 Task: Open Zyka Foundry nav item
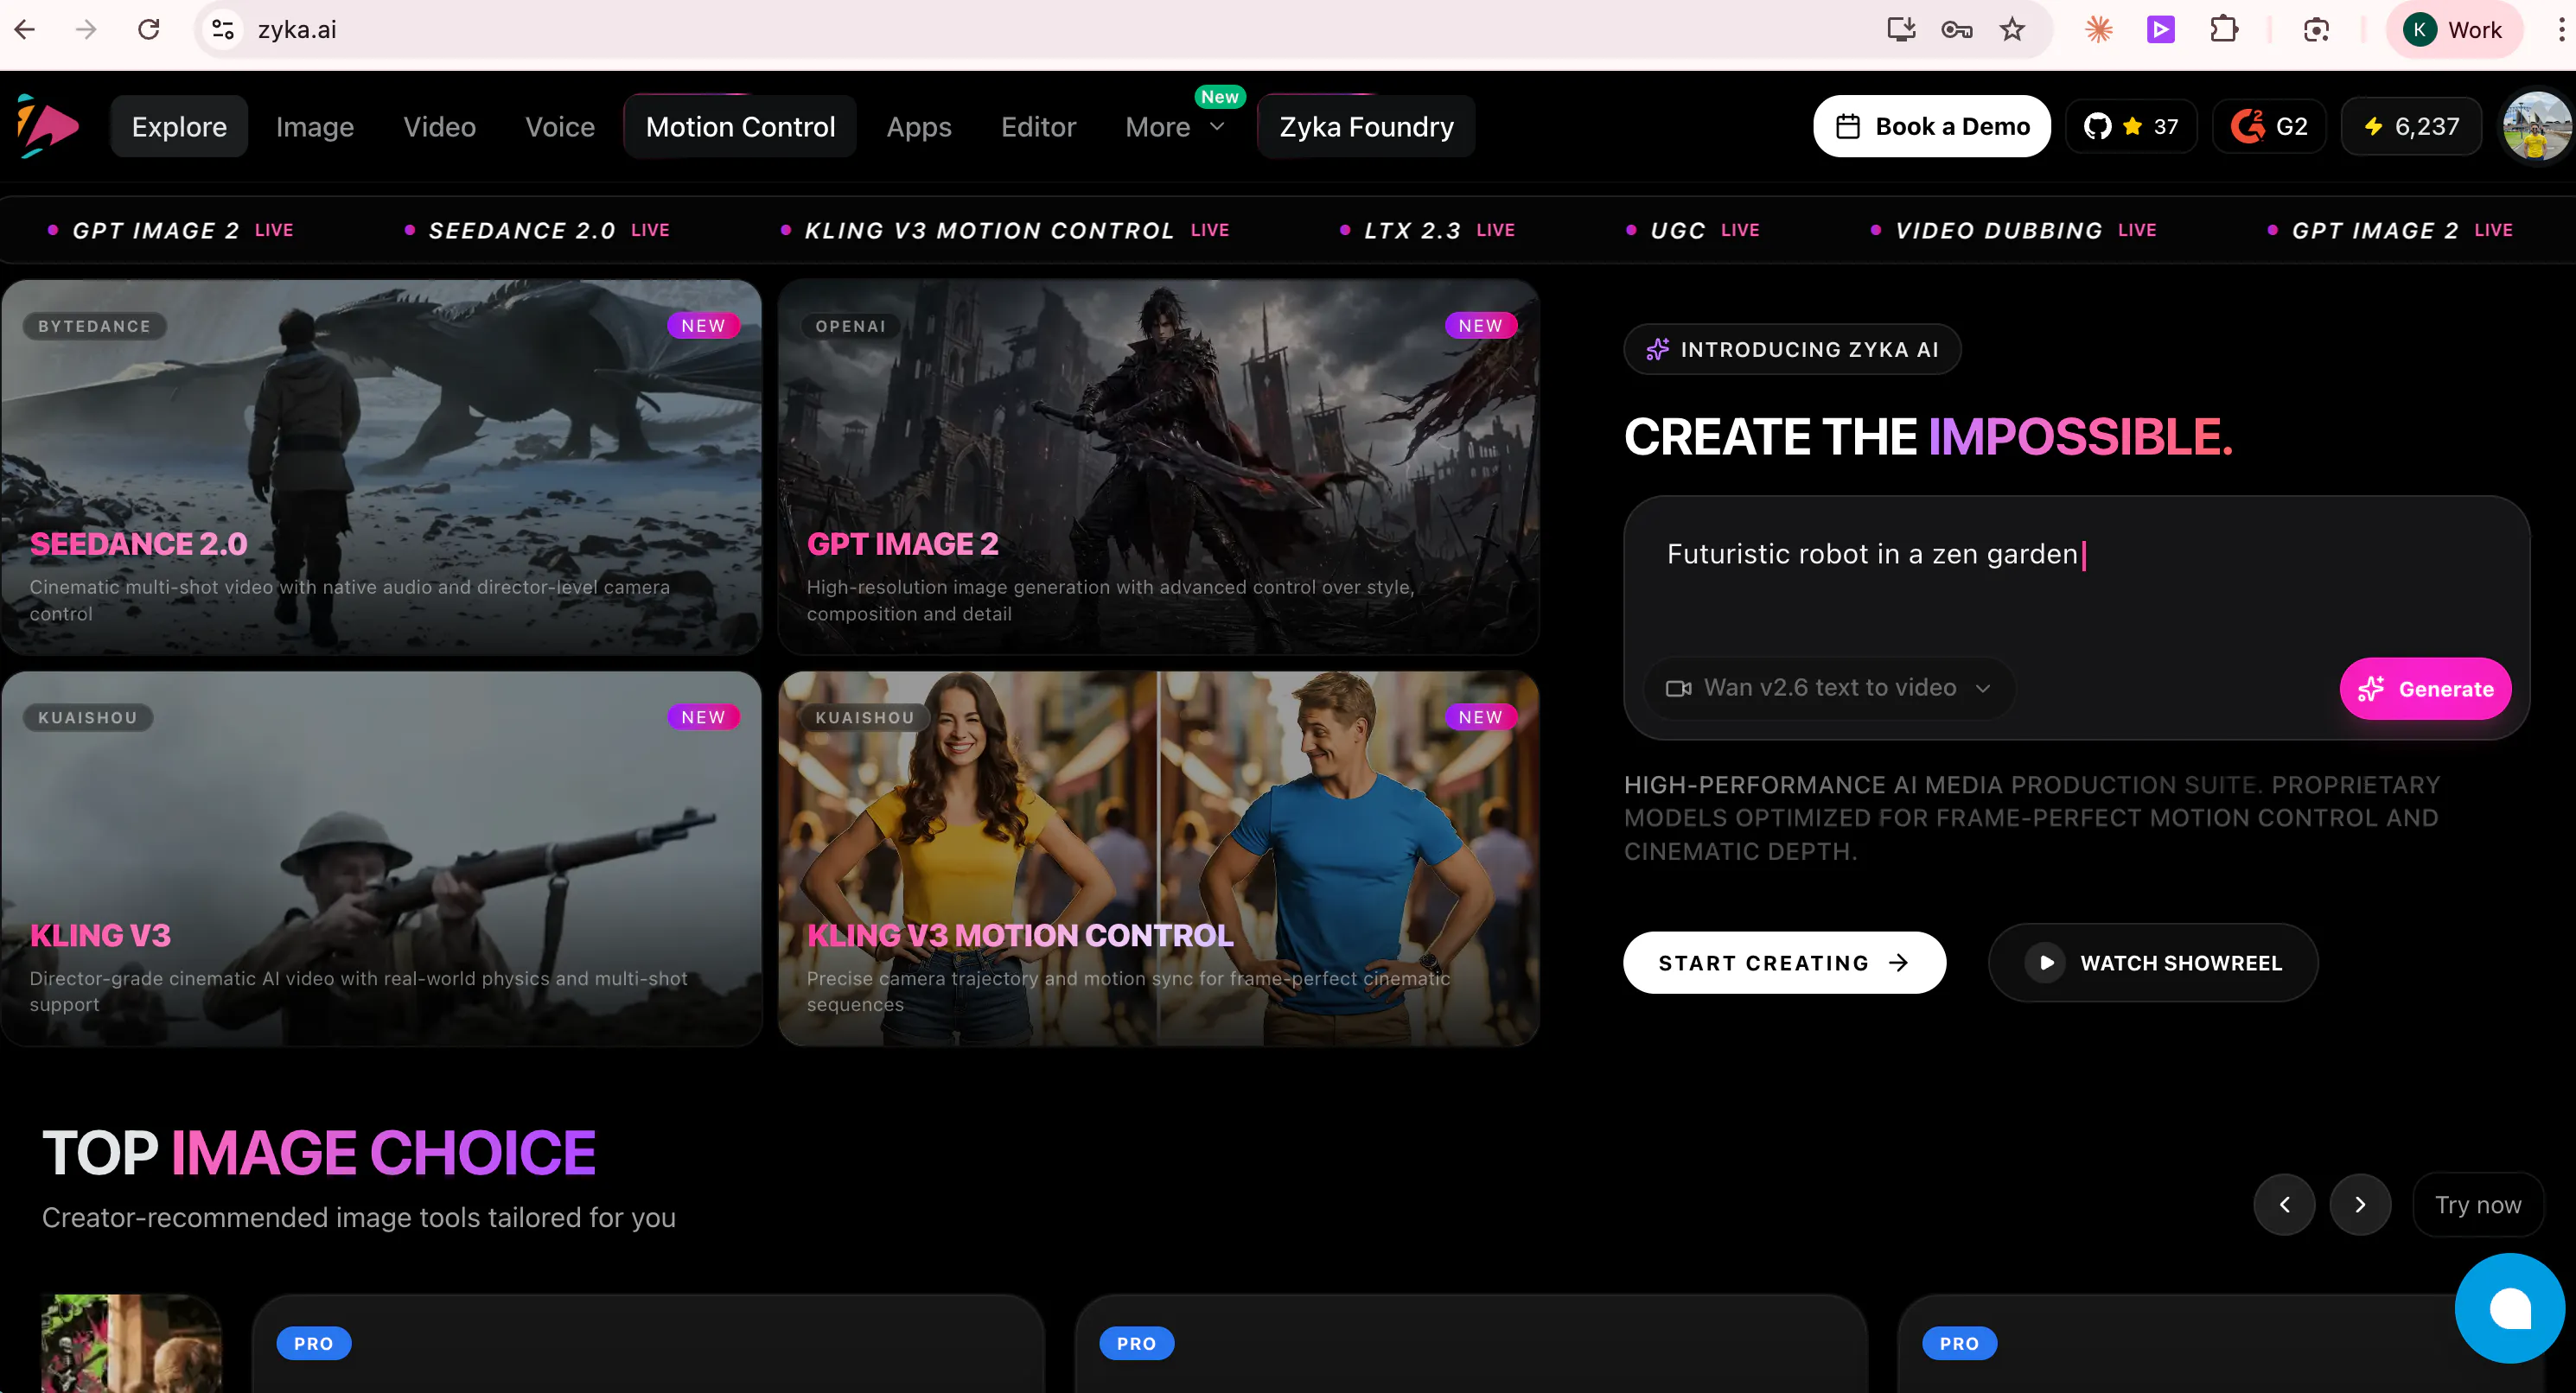coord(1366,127)
